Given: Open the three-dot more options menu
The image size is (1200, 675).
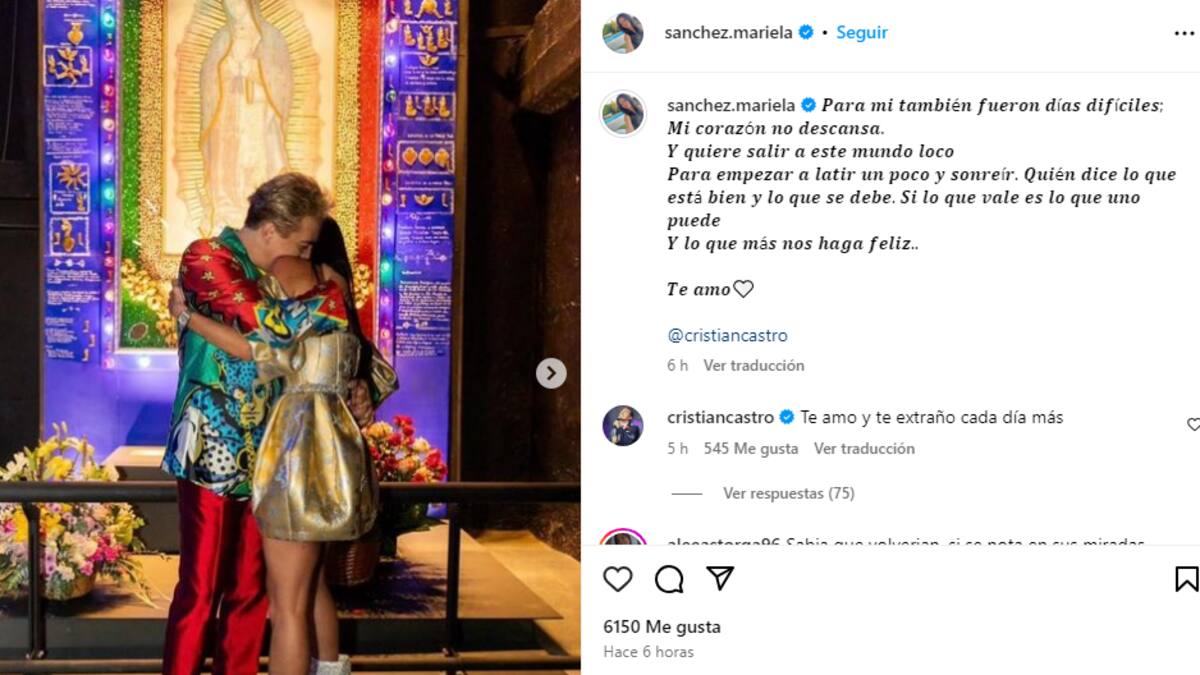Looking at the screenshot, I should pyautogui.click(x=1184, y=33).
